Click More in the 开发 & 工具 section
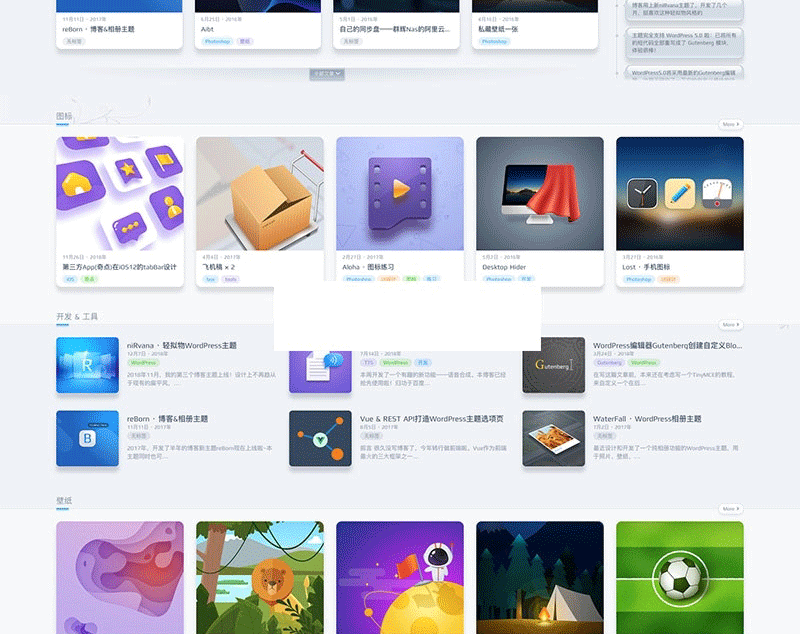This screenshot has height=634, width=800. tap(731, 324)
